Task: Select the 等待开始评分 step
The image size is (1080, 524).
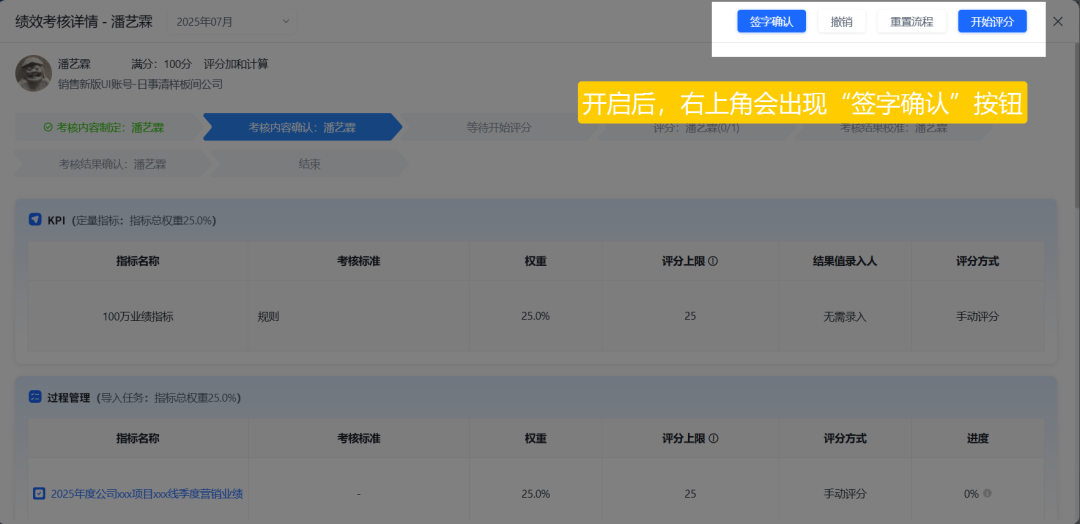Action: pyautogui.click(x=499, y=127)
